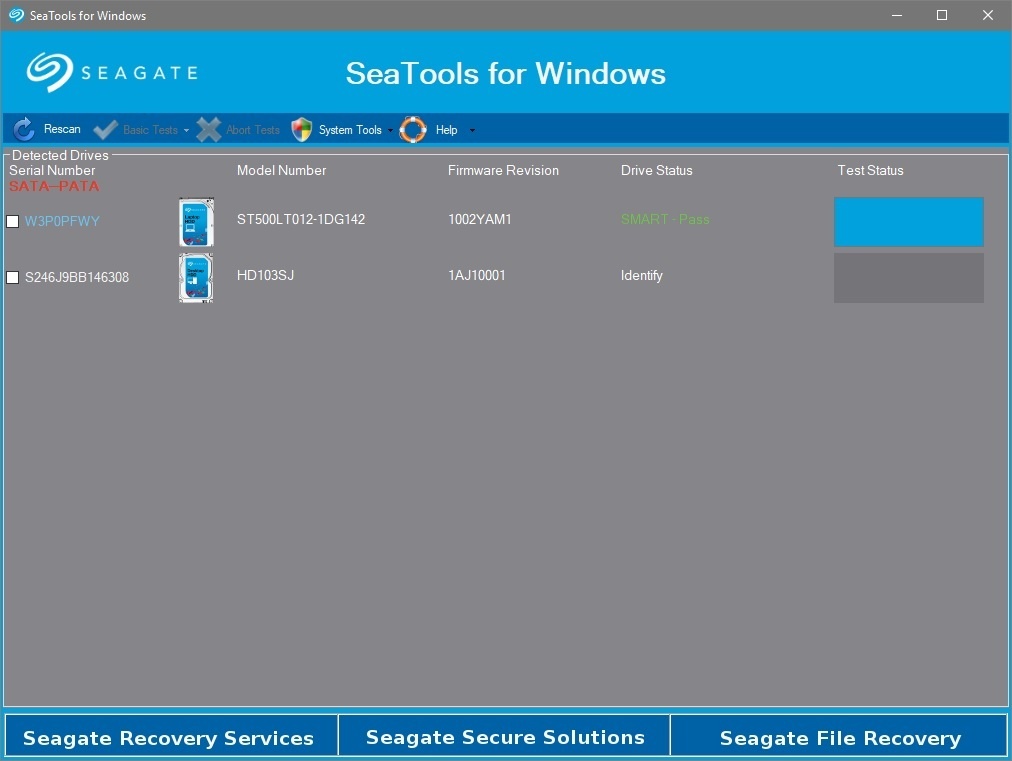Viewport: 1012px width, 761px height.
Task: Check the box for drive S246J9BB146308
Action: coord(12,278)
